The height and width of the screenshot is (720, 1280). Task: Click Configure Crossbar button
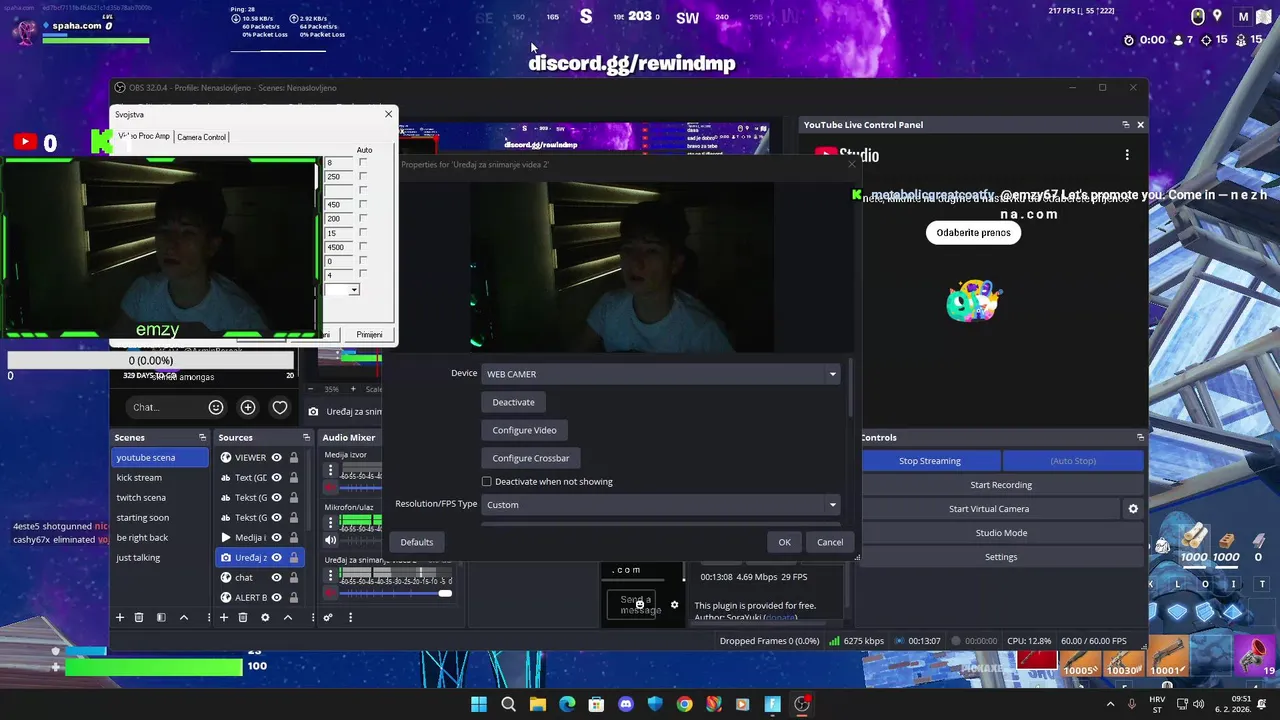coord(530,458)
